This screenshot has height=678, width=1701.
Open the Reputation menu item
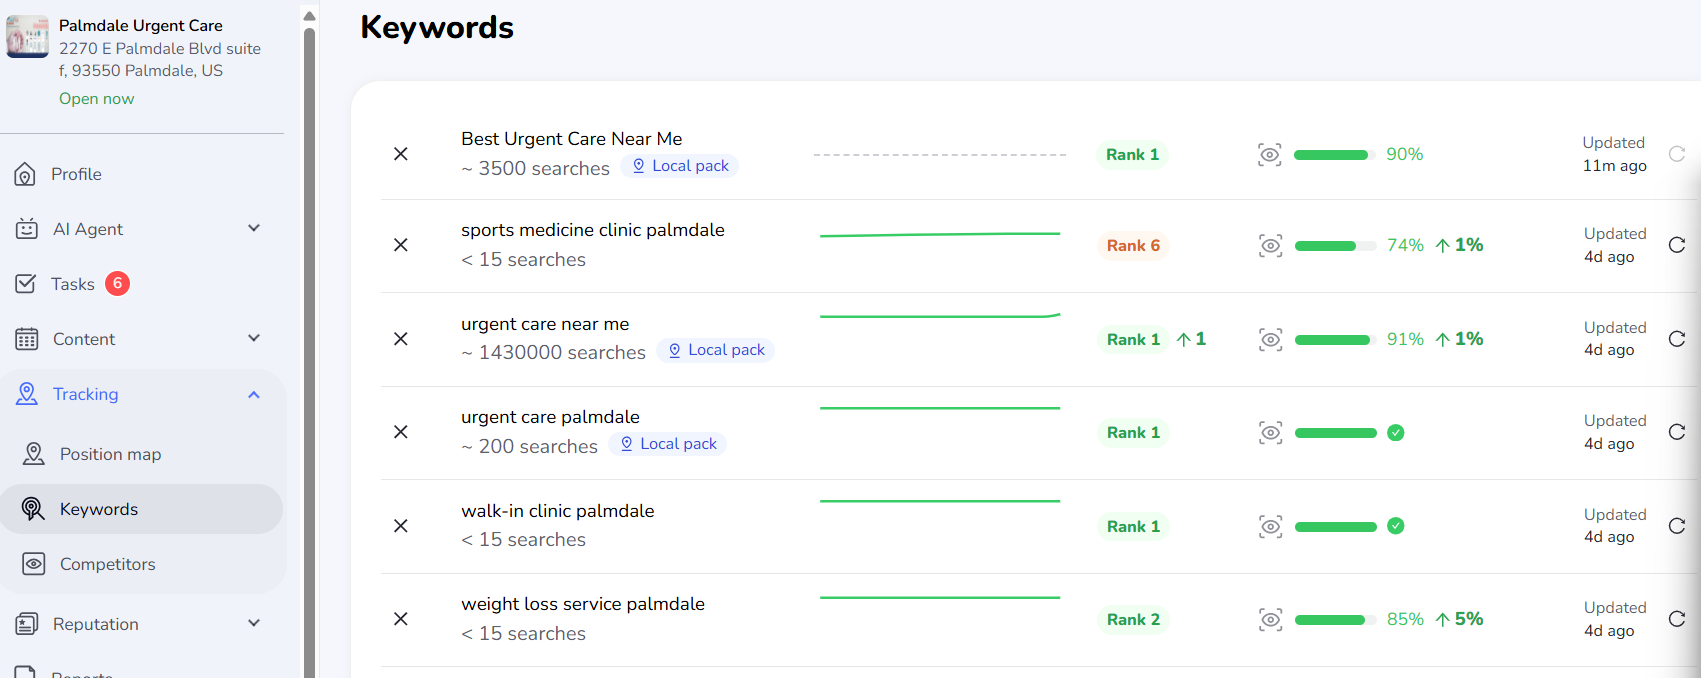click(x=96, y=624)
